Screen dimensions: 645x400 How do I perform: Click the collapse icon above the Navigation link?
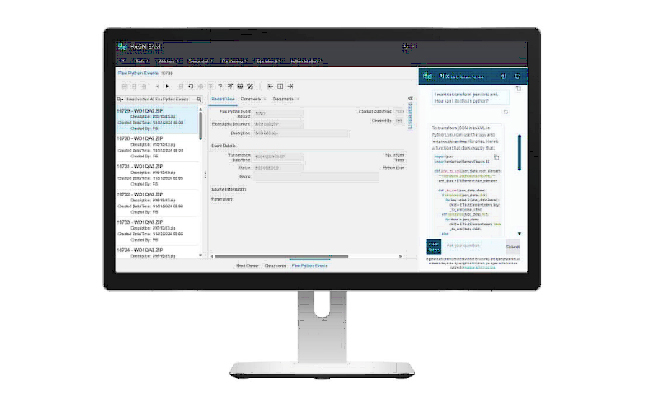point(410,98)
